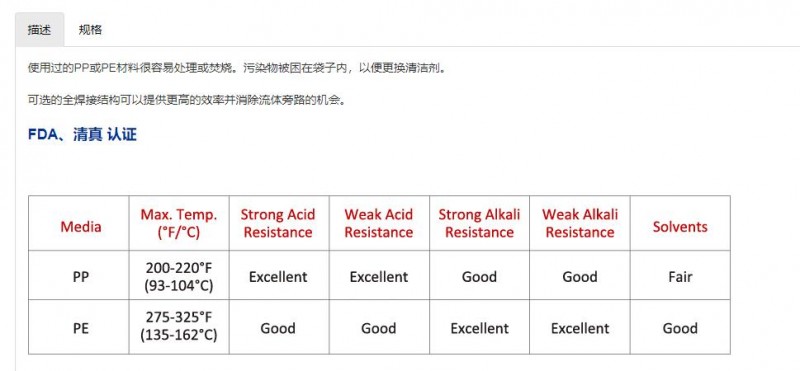800x371 pixels.
Task: Select PE's Excellent weak alkali cell
Action: click(x=580, y=327)
